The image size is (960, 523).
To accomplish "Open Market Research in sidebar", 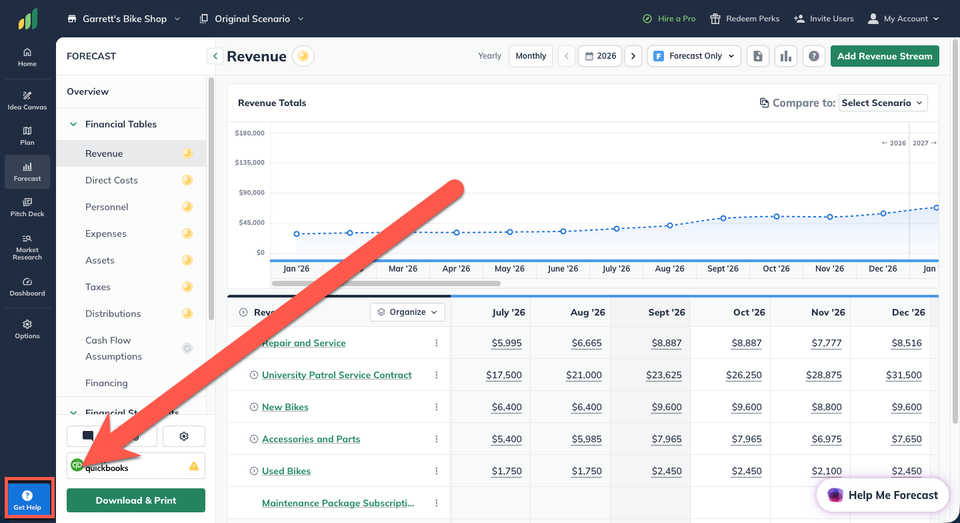I will click(x=27, y=247).
